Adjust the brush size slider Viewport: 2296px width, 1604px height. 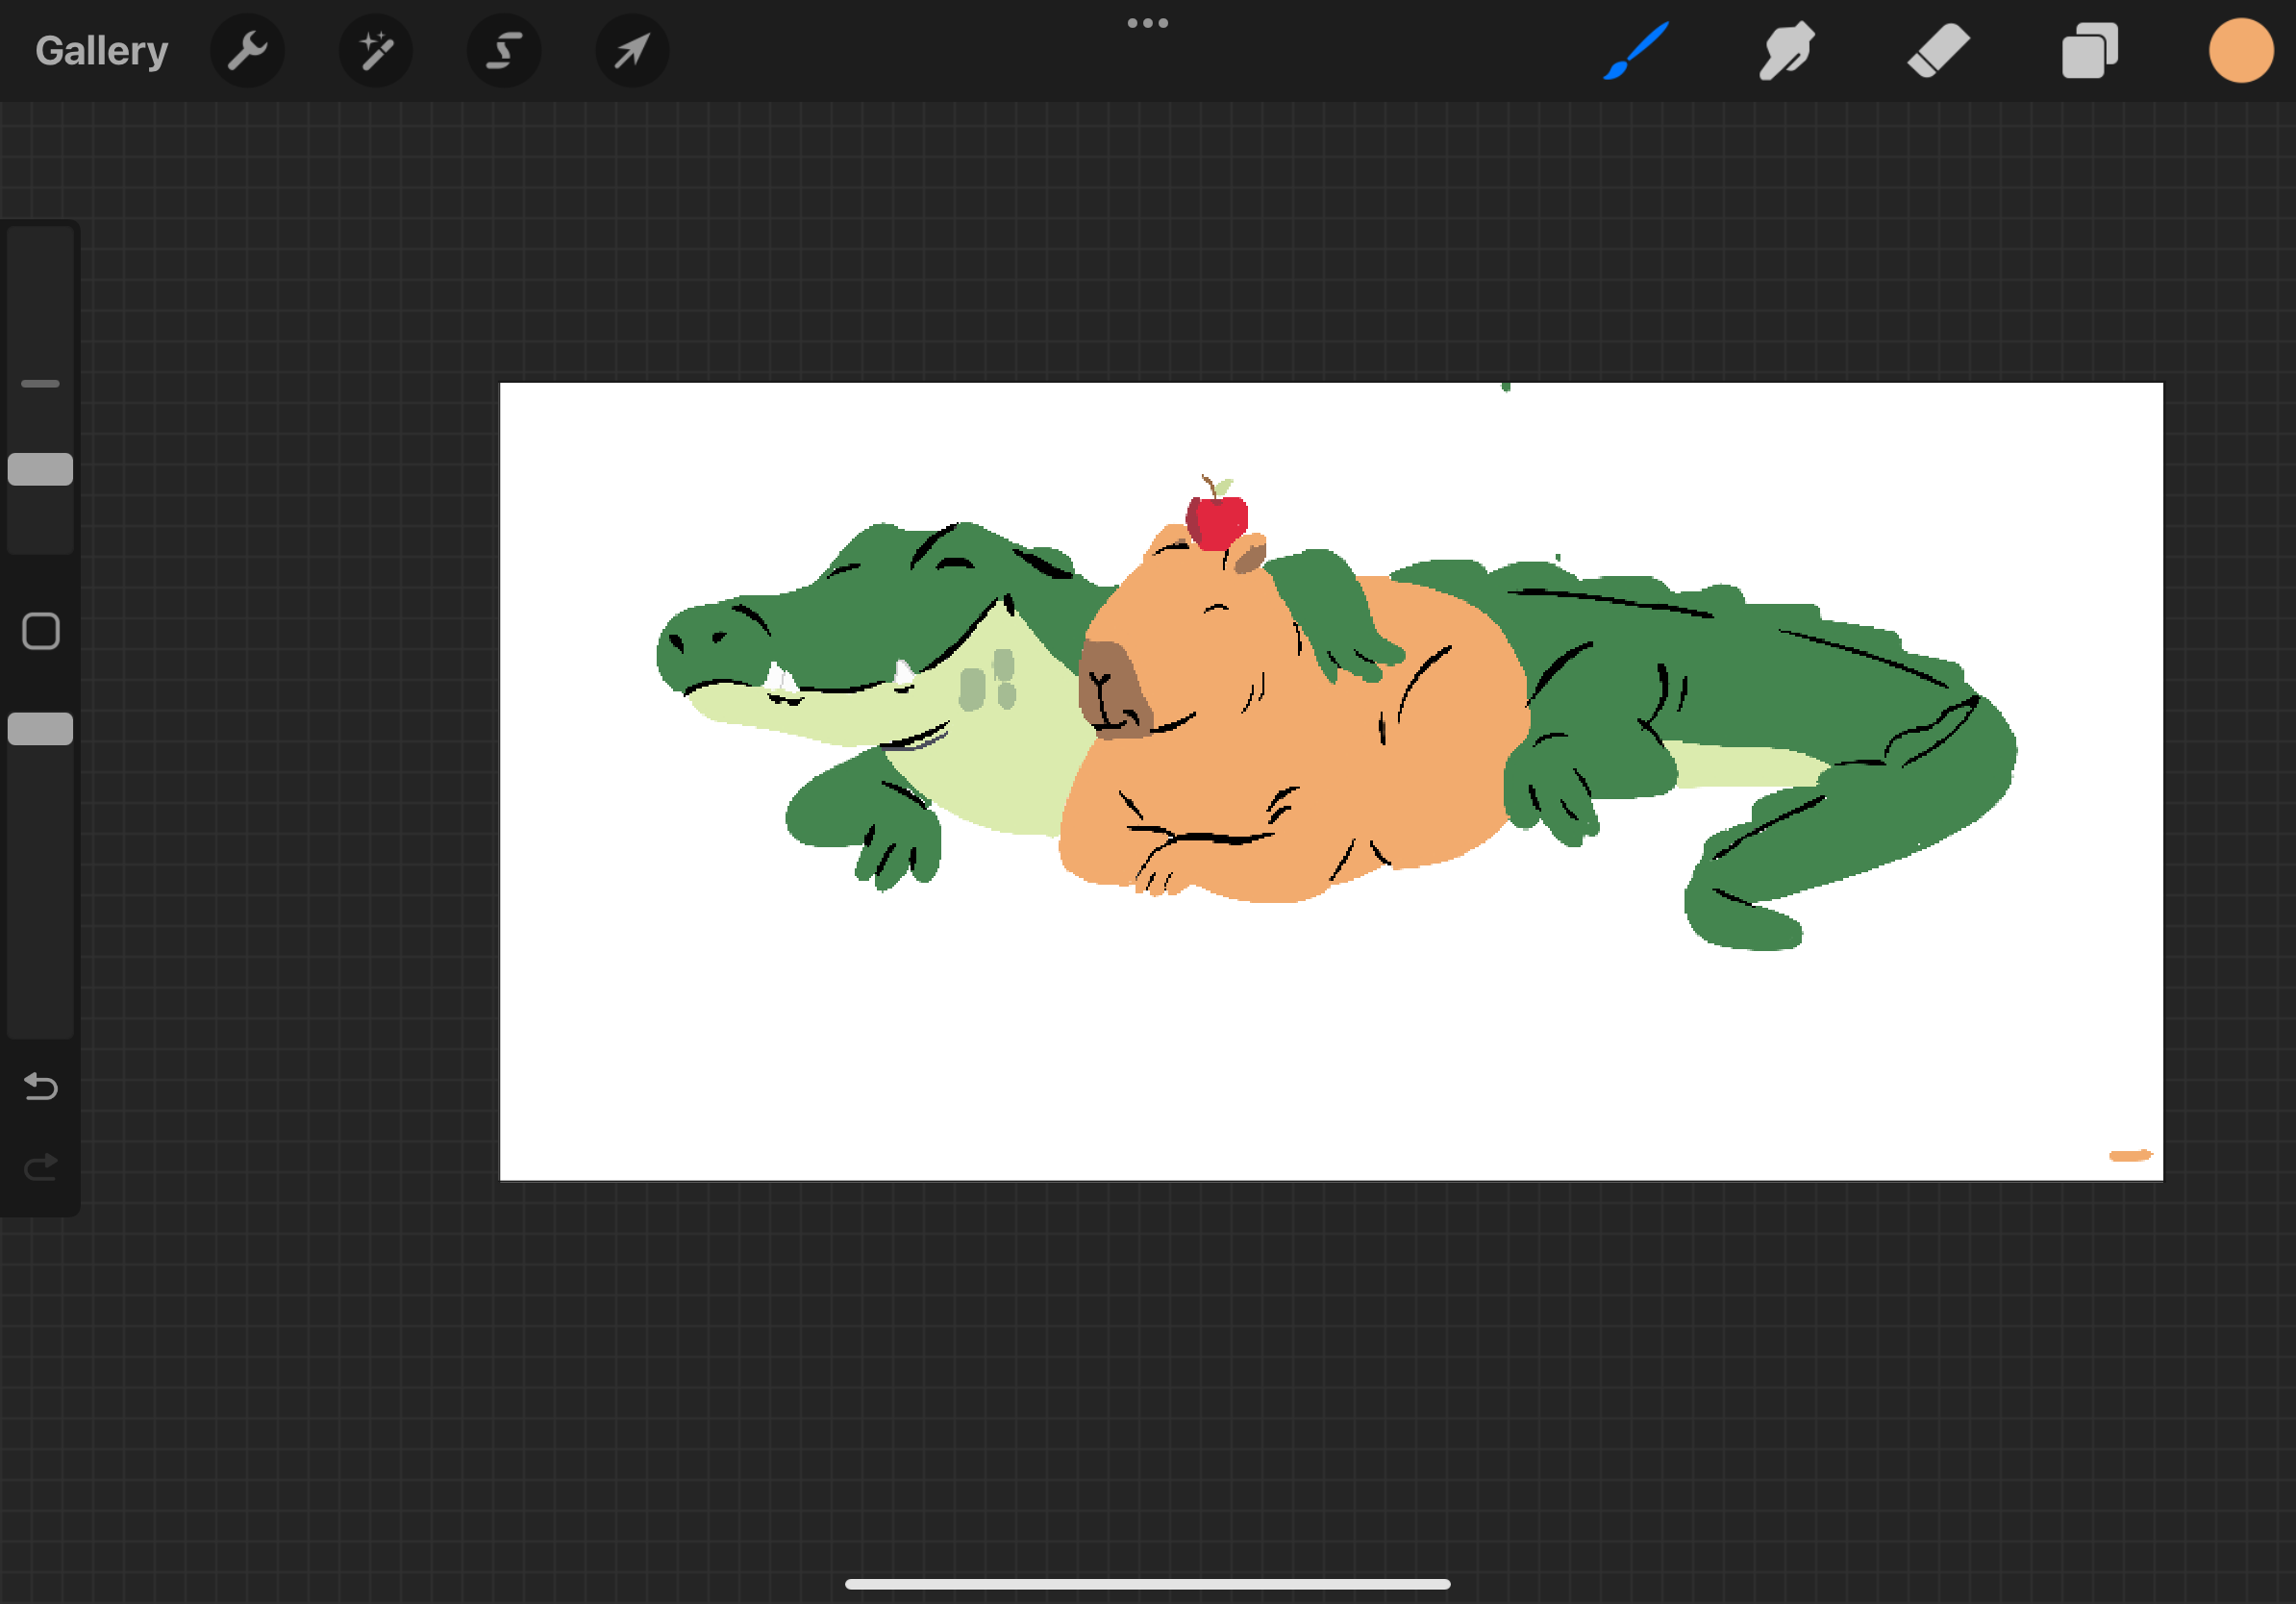[41, 470]
